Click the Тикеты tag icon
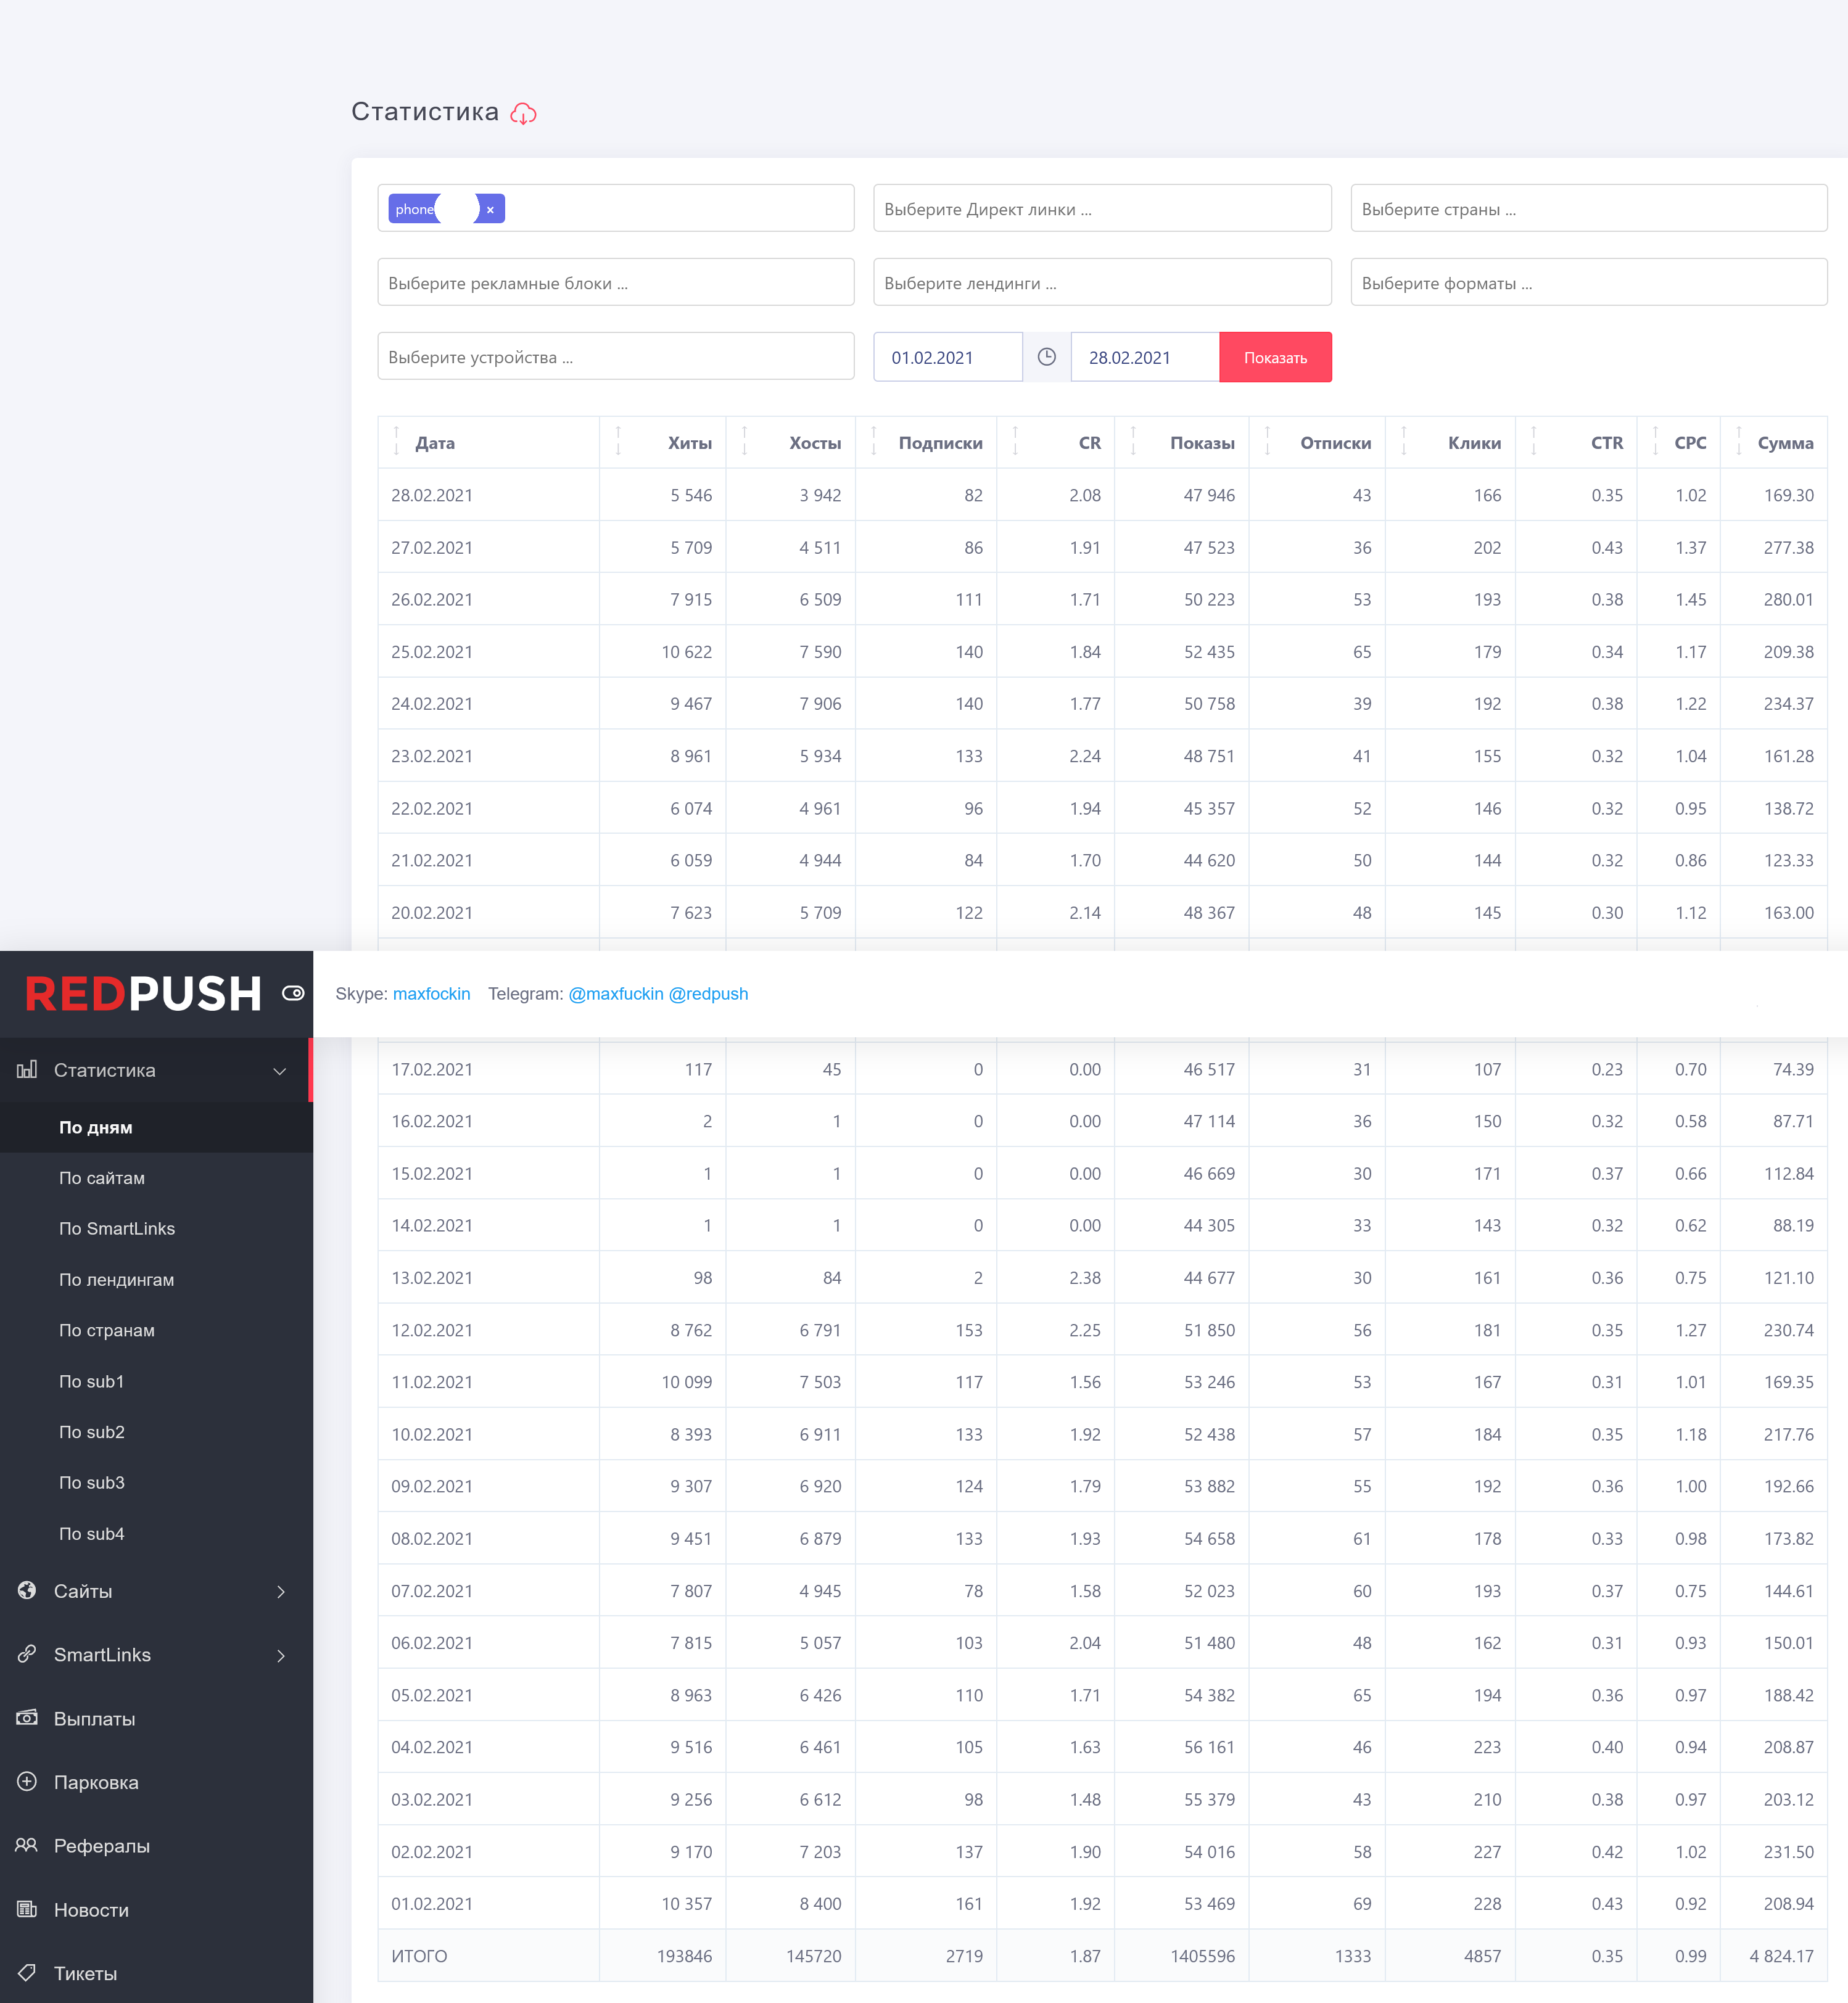Image resolution: width=1848 pixels, height=2003 pixels. click(x=27, y=1972)
